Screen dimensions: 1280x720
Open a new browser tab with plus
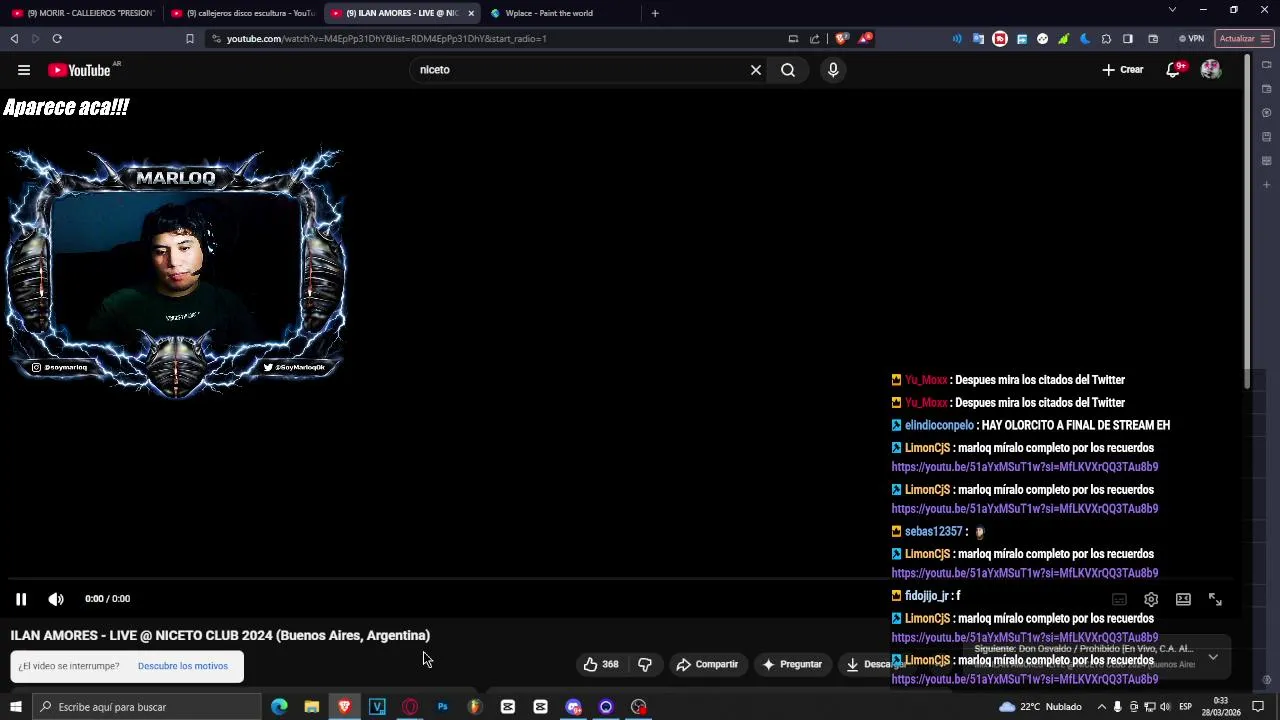[655, 13]
